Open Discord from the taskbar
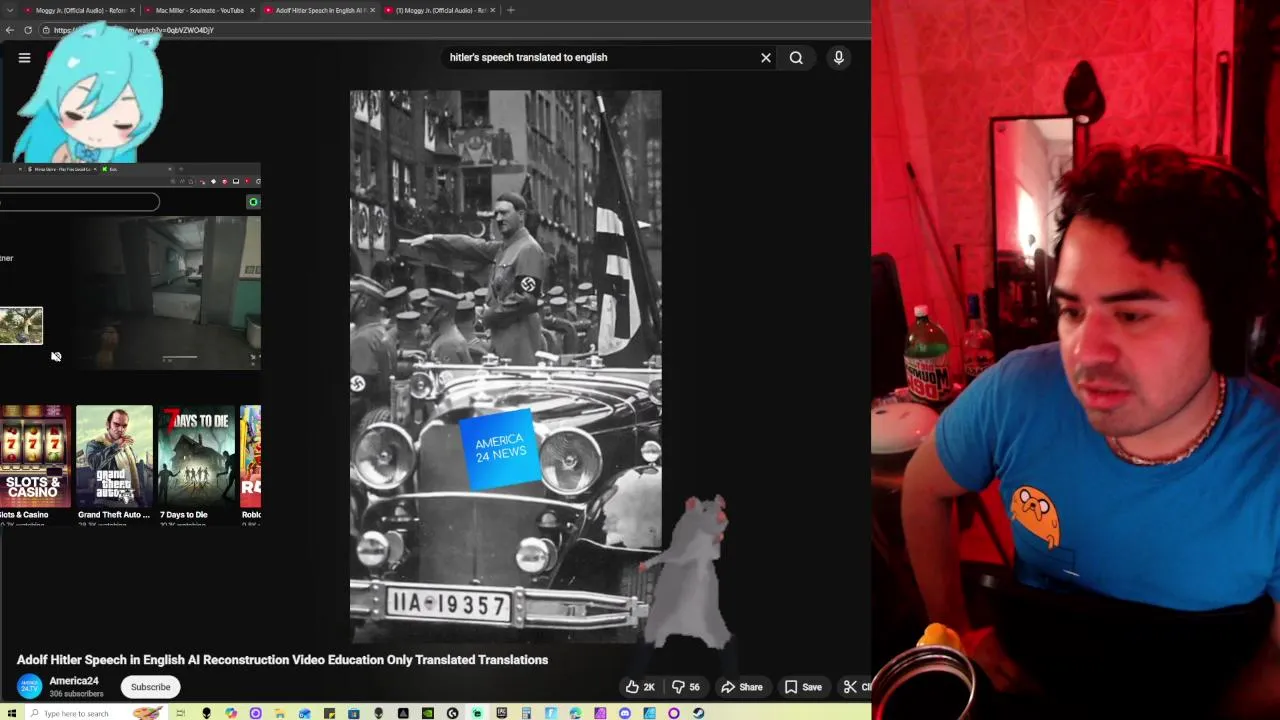1280x720 pixels. 625,713
